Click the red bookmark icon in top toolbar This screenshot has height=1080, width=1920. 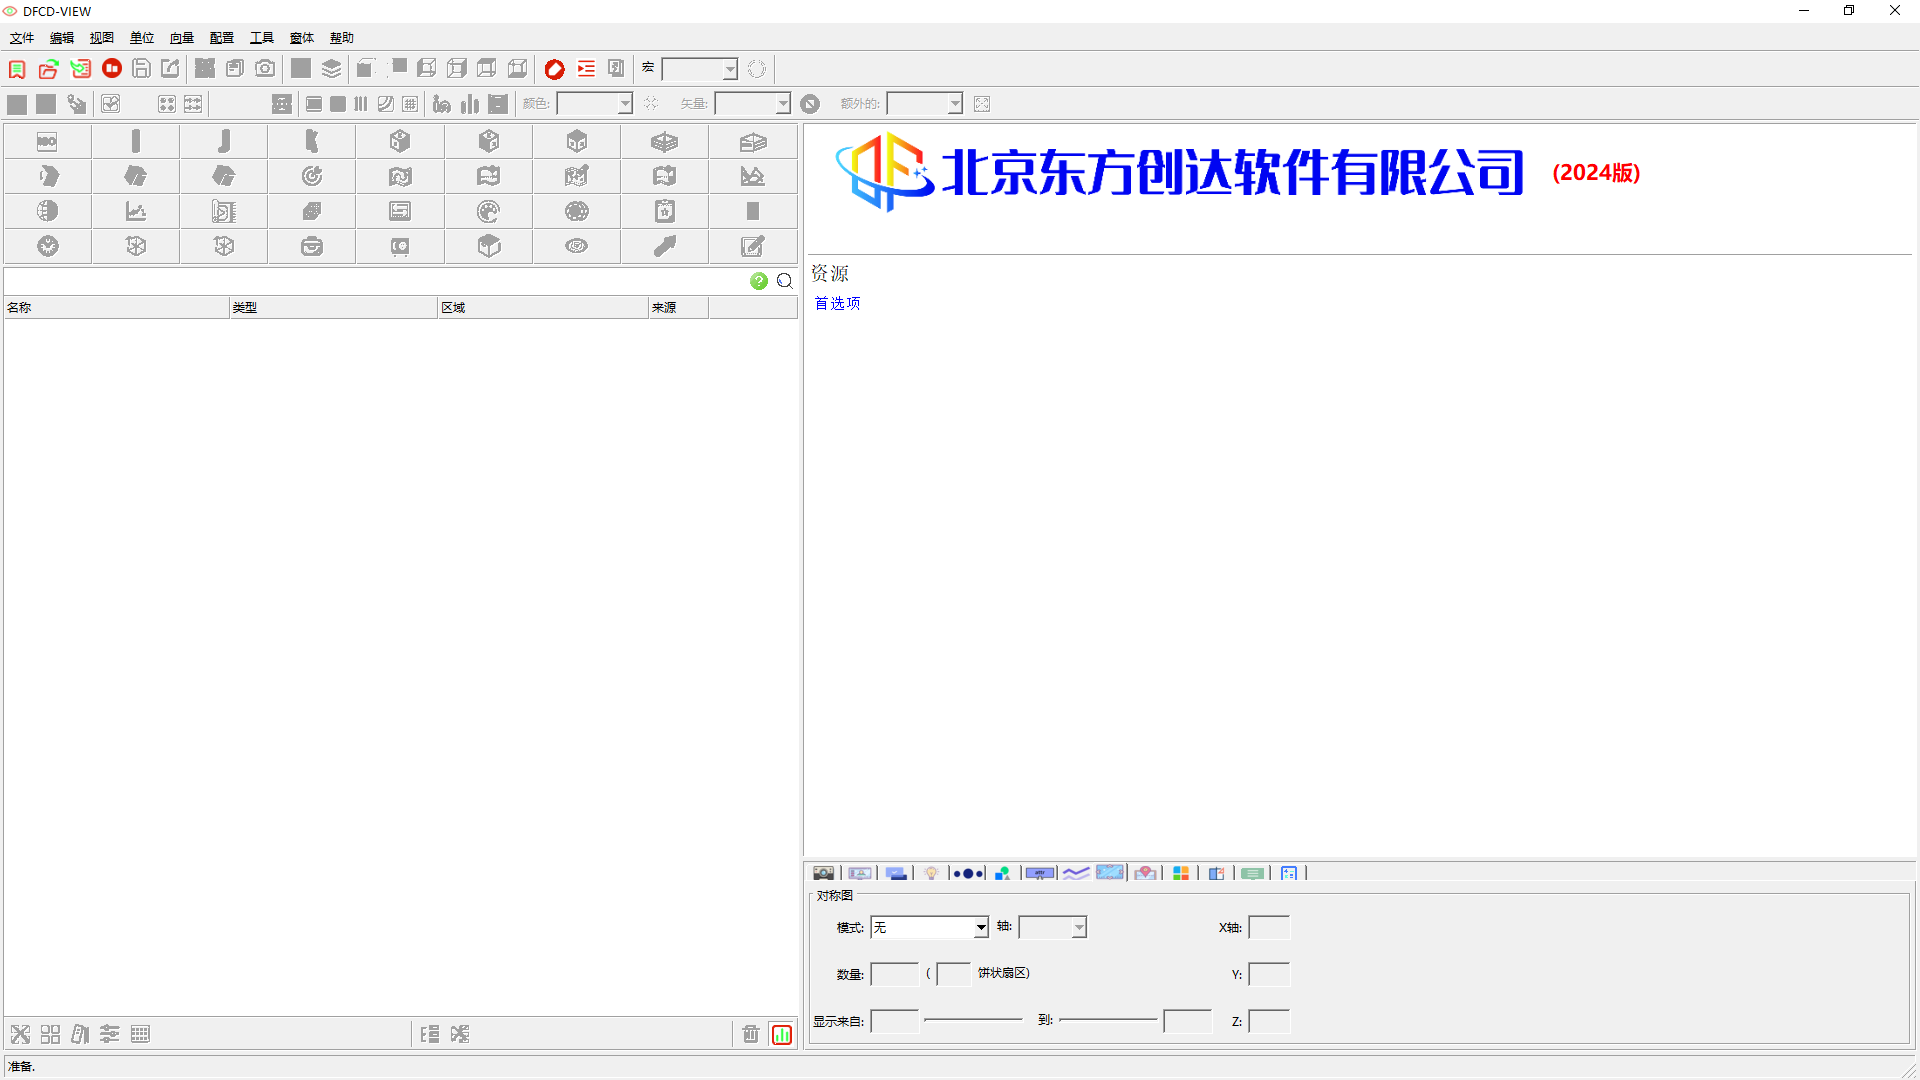point(17,69)
